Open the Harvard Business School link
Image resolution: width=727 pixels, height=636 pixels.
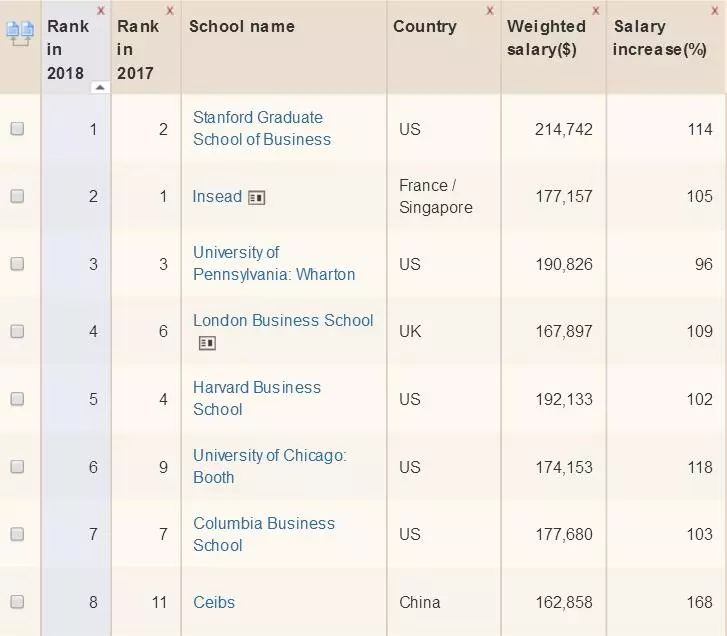[256, 398]
